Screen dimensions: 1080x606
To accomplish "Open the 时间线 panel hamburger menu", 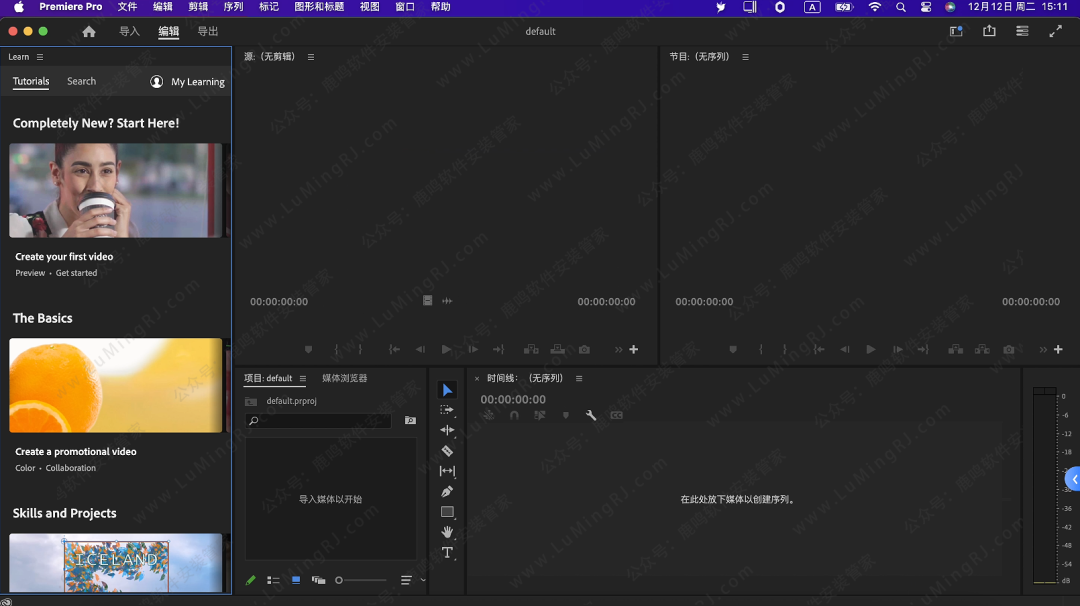I will coord(579,379).
